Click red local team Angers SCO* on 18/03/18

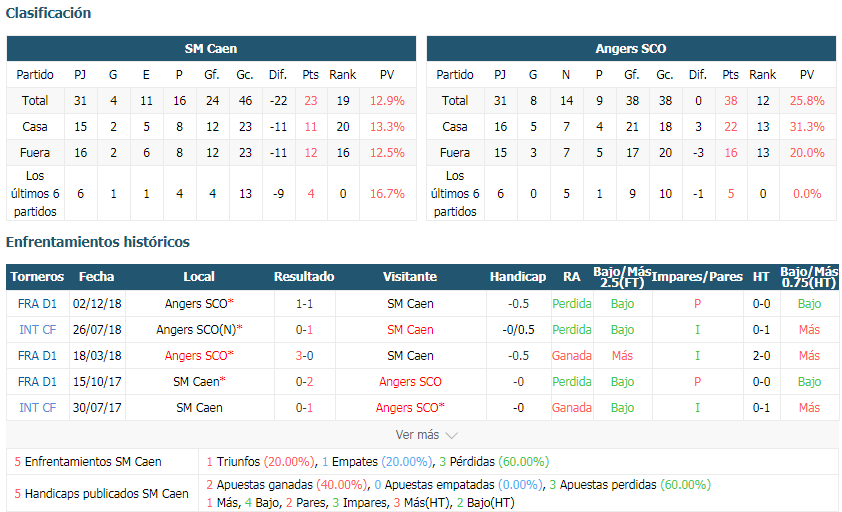point(199,356)
